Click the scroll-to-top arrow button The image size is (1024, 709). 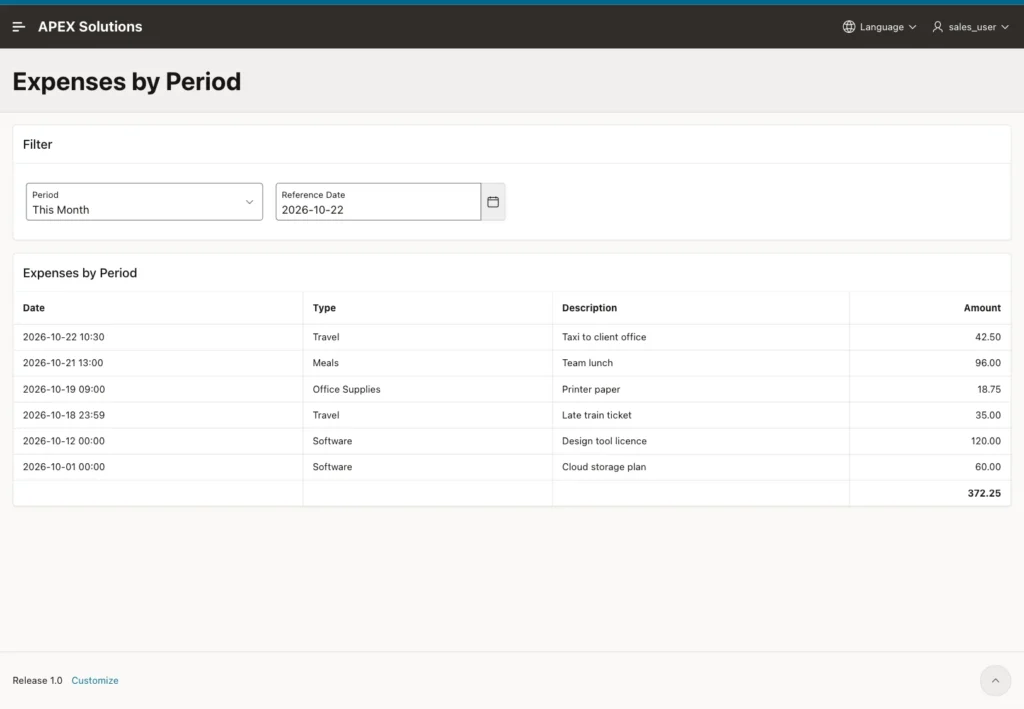coord(995,680)
